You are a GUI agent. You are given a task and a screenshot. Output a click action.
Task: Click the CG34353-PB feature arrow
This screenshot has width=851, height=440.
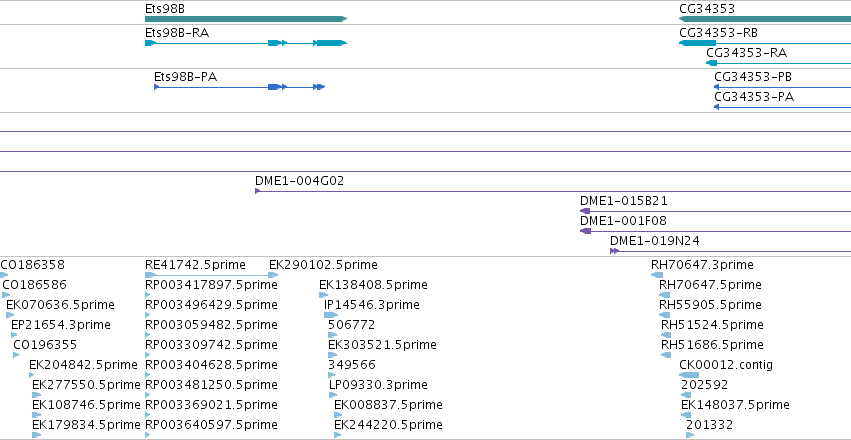point(716,87)
